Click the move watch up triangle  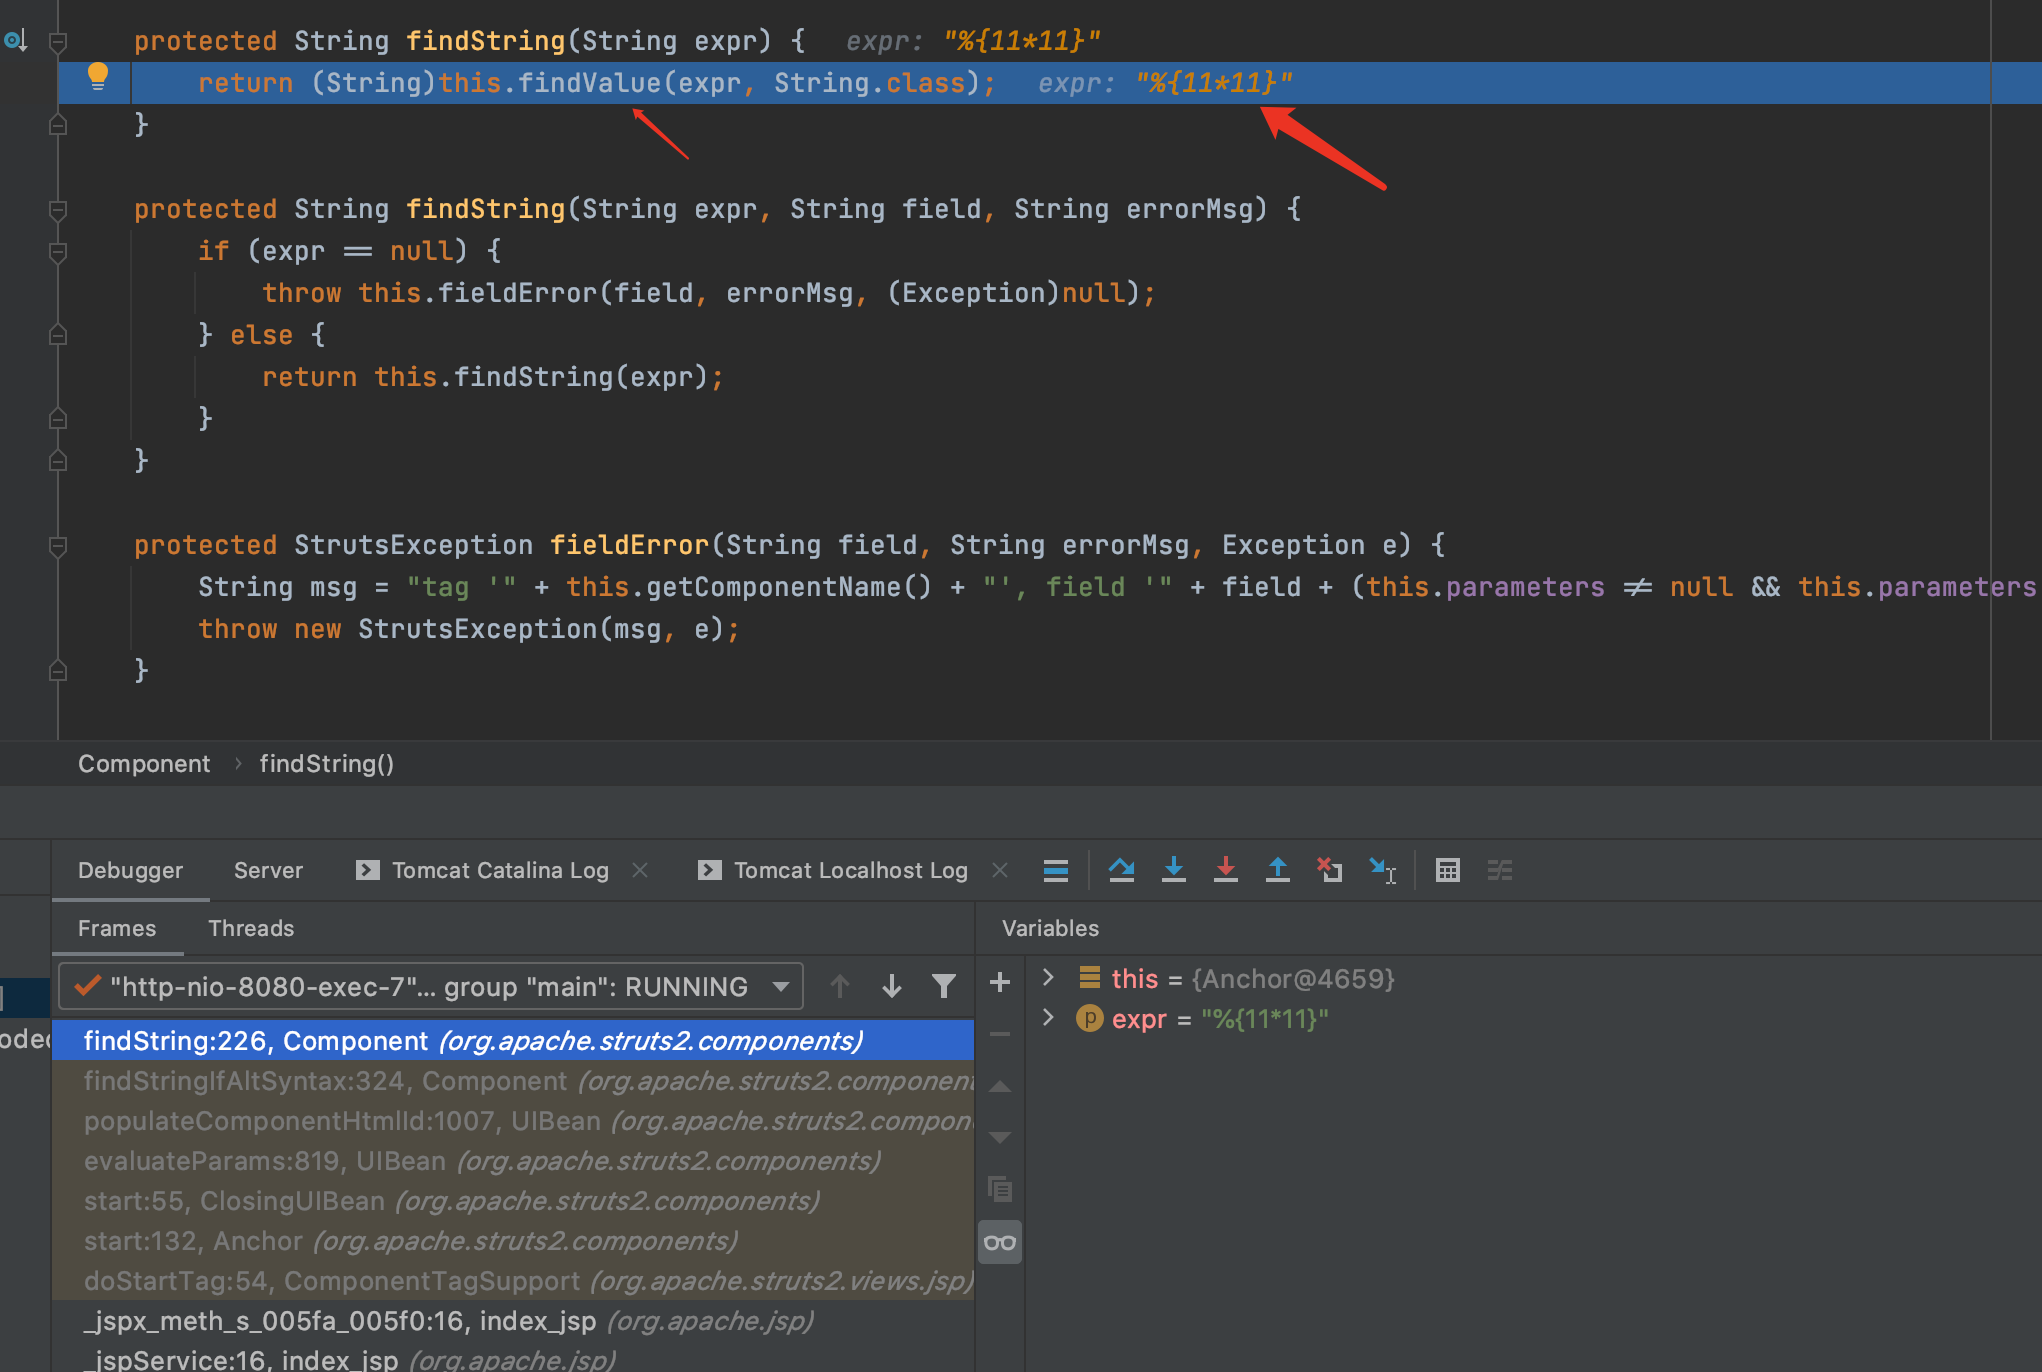(999, 1087)
